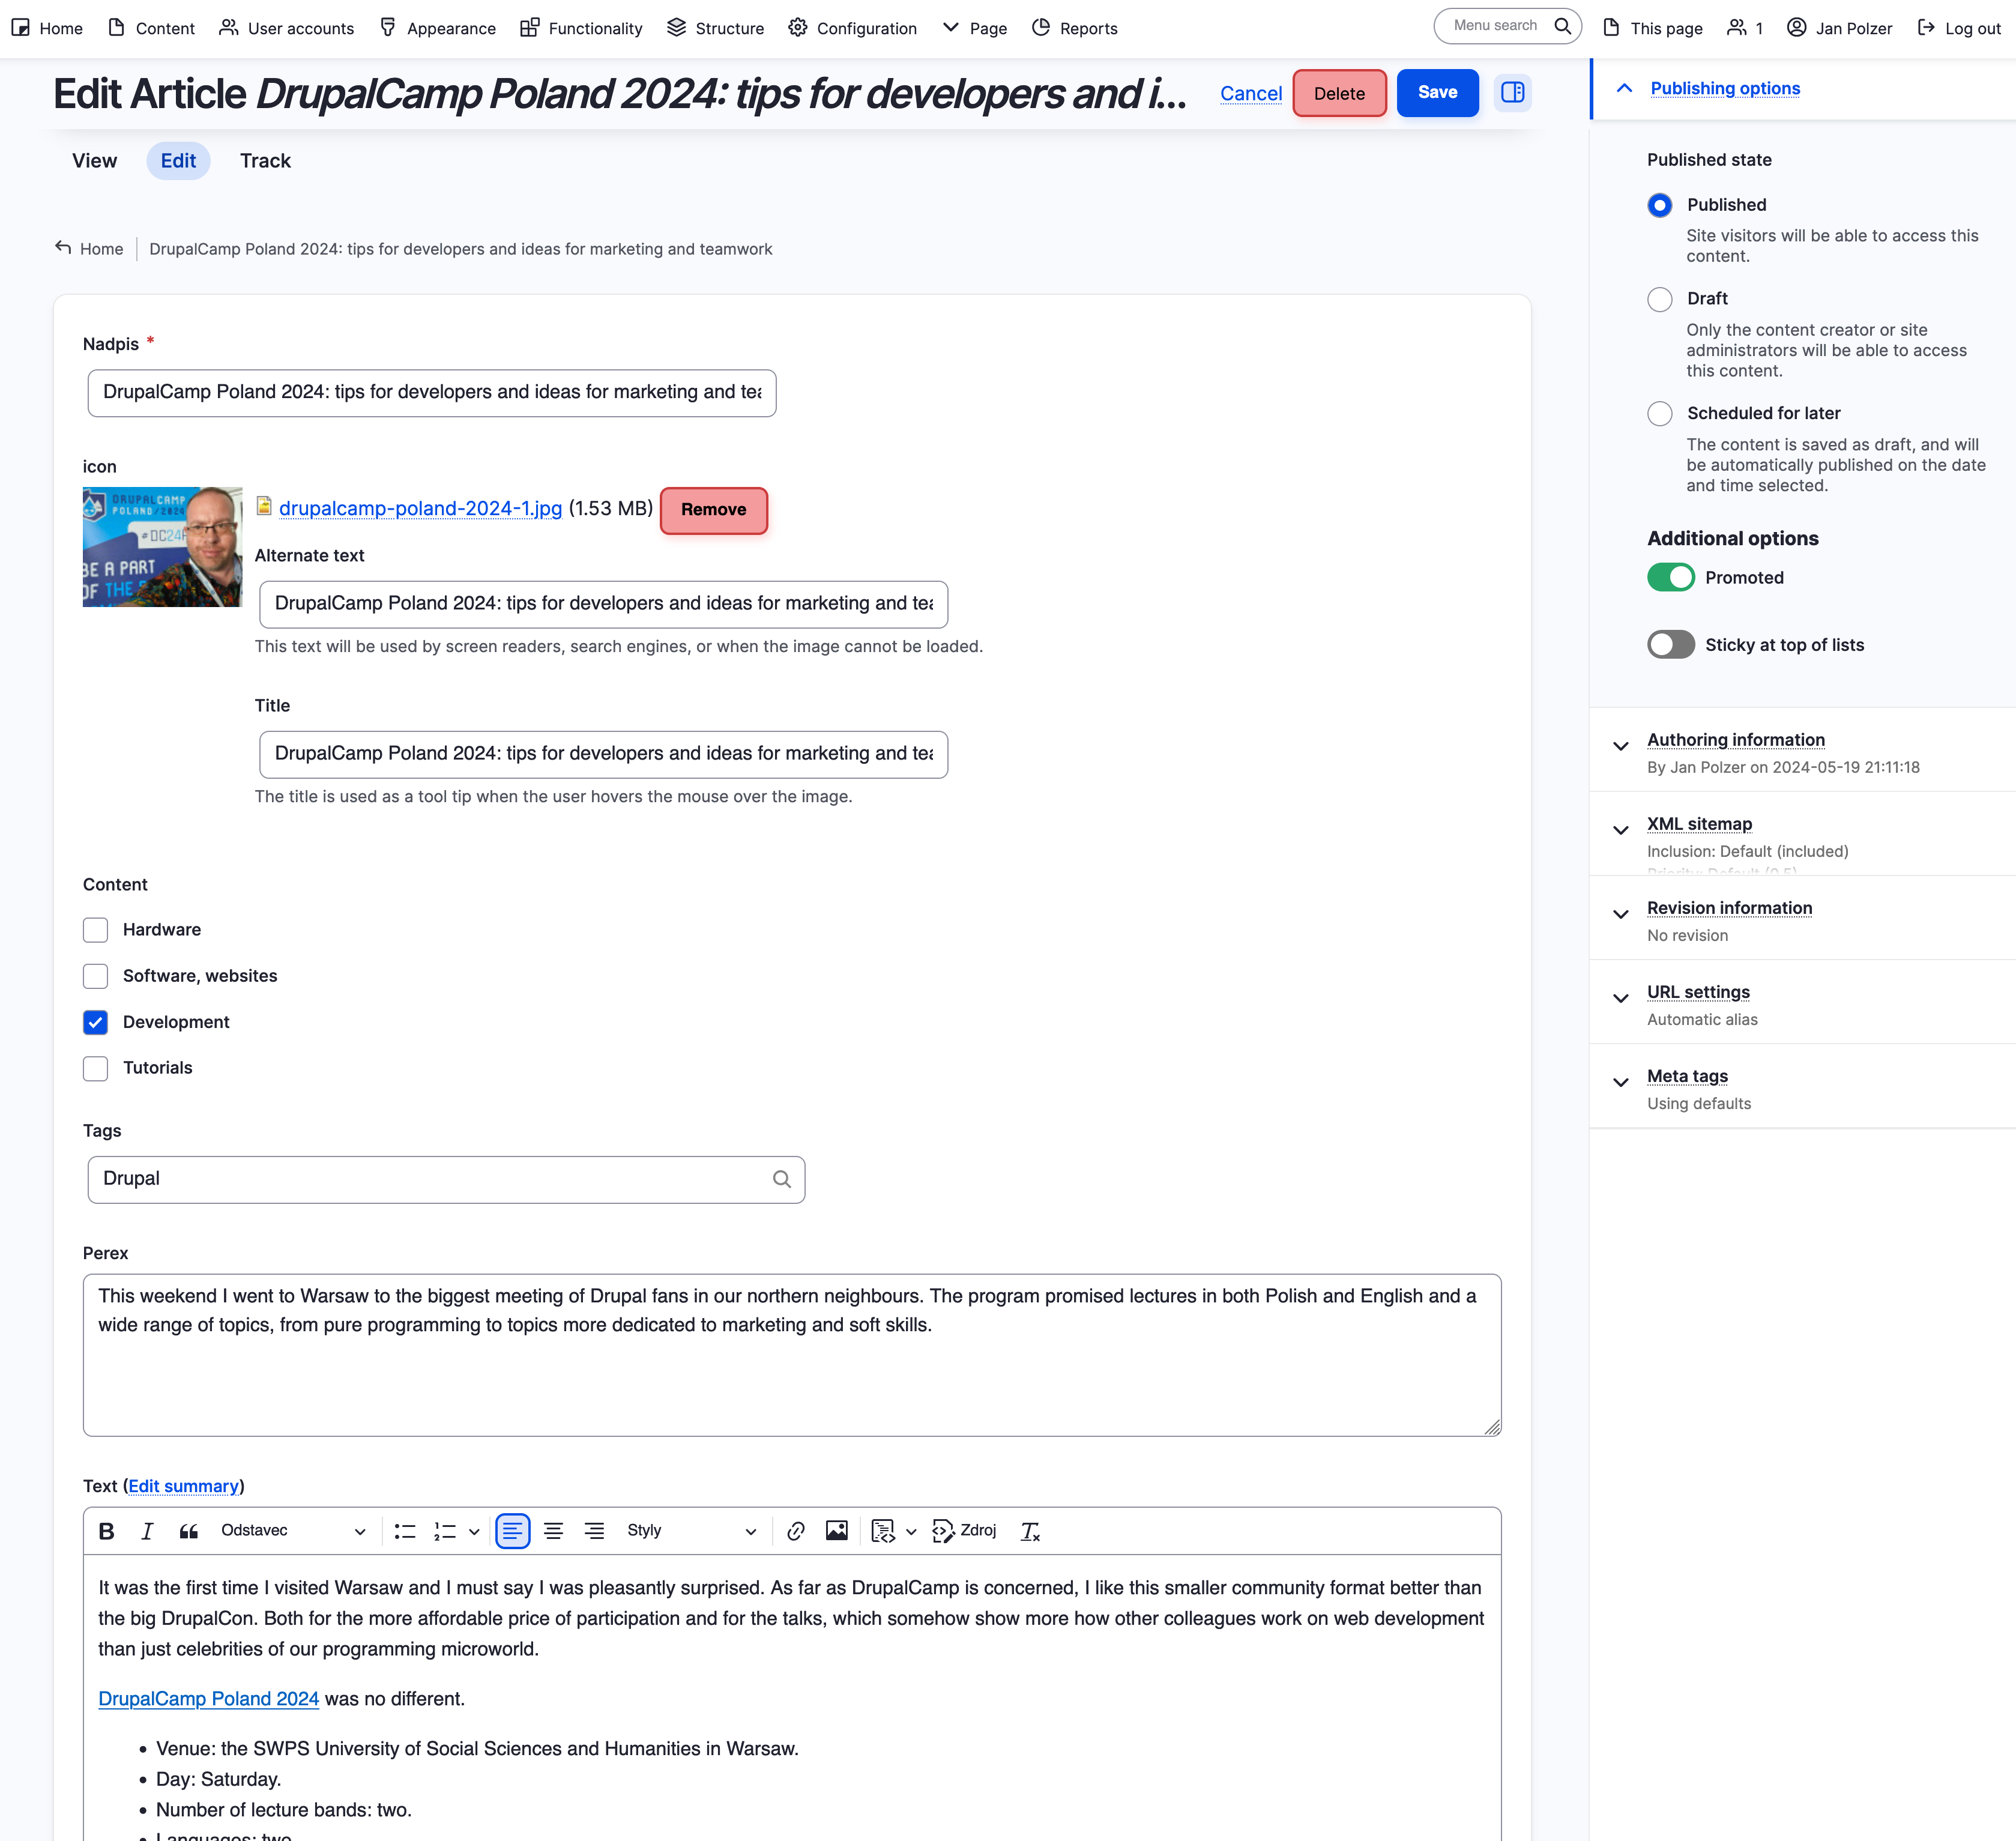This screenshot has width=2016, height=1841.
Task: Click the Menu search magnifier icon
Action: 1563,26
